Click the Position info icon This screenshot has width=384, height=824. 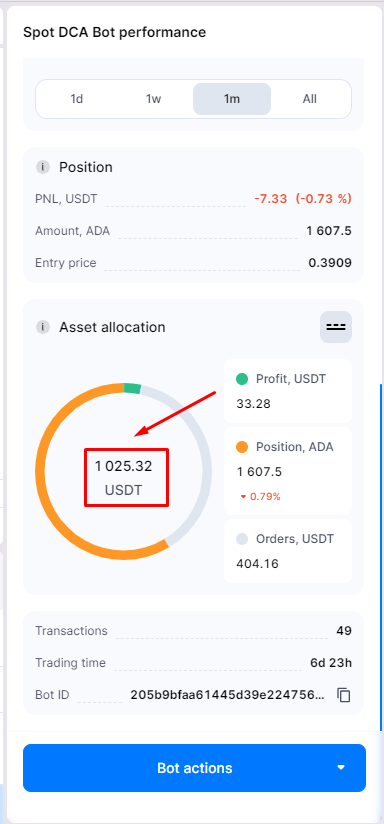tap(43, 168)
